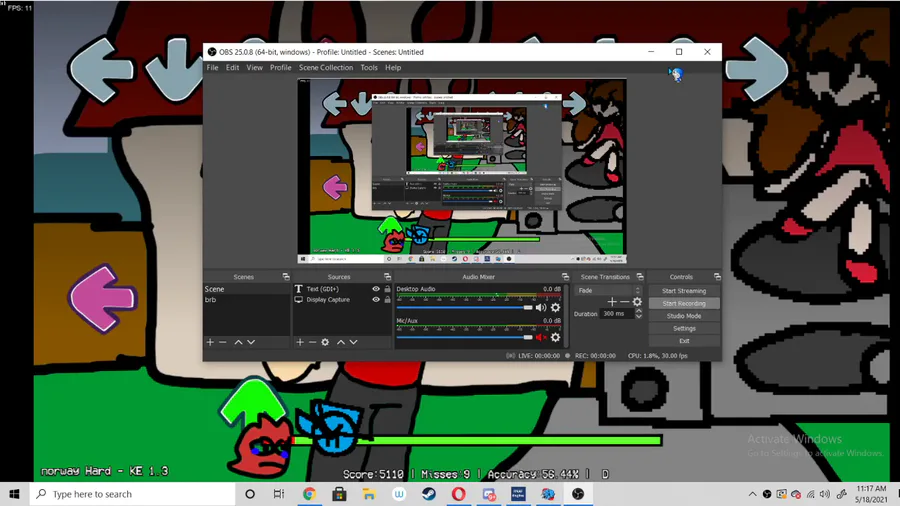Open Google Chrome from the taskbar
This screenshot has width=900, height=506.
click(x=309, y=494)
